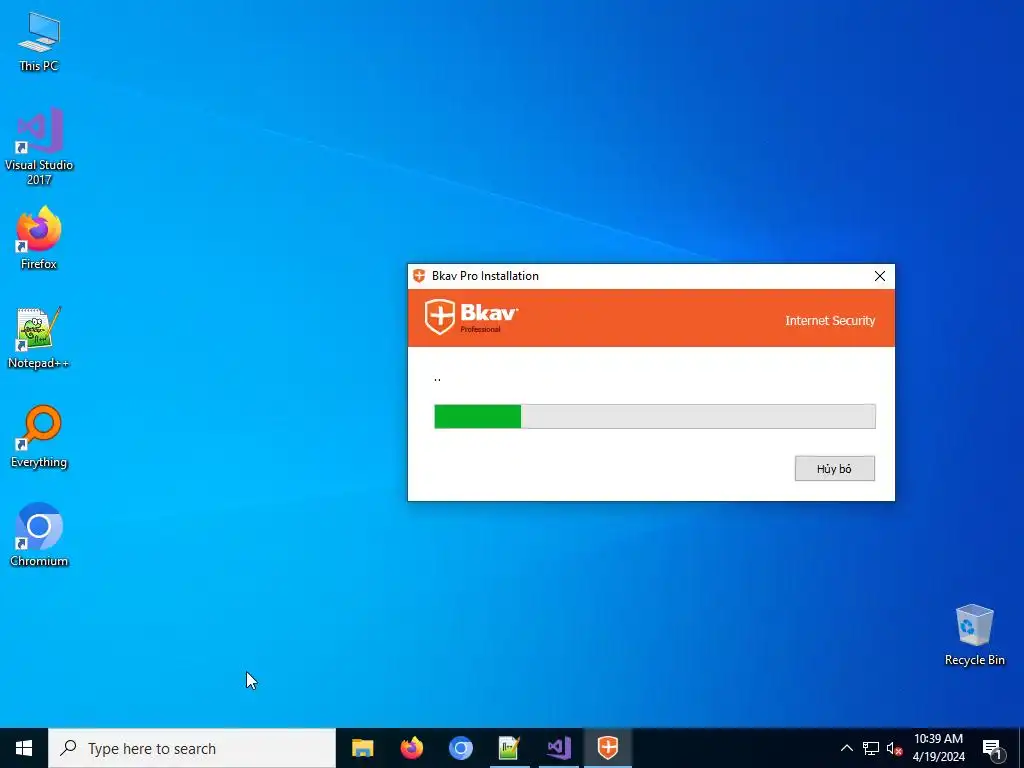Select the Chromium desktop shortcut
This screenshot has width=1024, height=768.
pos(39,534)
